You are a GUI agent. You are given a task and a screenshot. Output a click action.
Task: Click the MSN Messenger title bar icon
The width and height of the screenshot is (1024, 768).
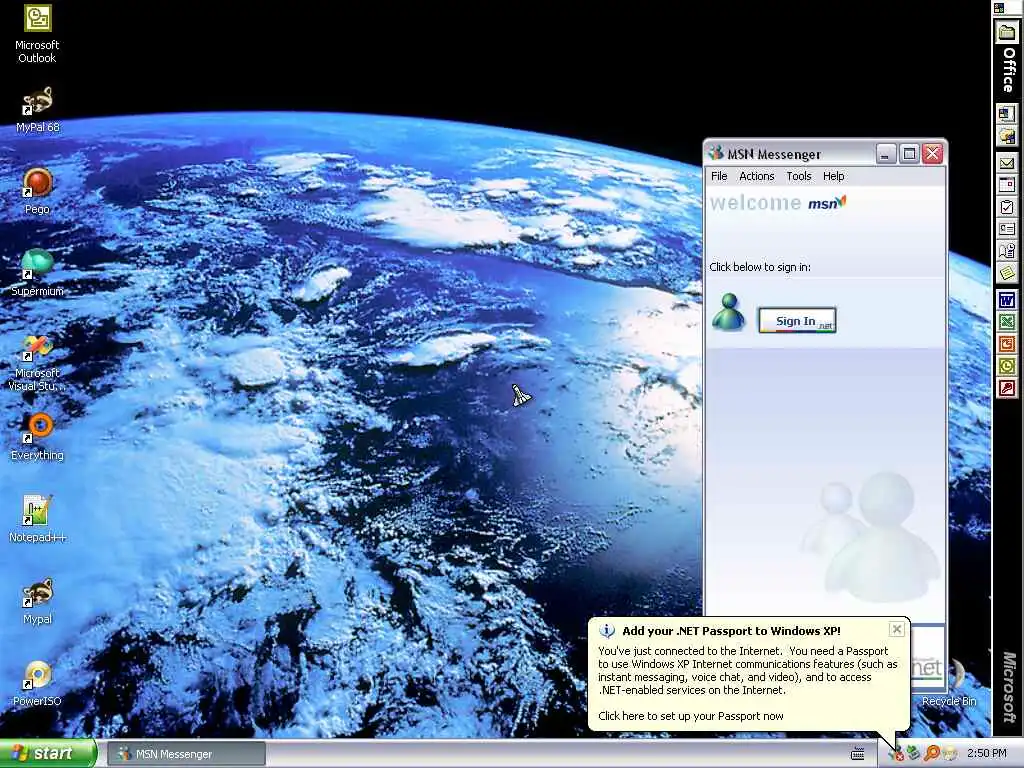pyautogui.click(x=716, y=153)
